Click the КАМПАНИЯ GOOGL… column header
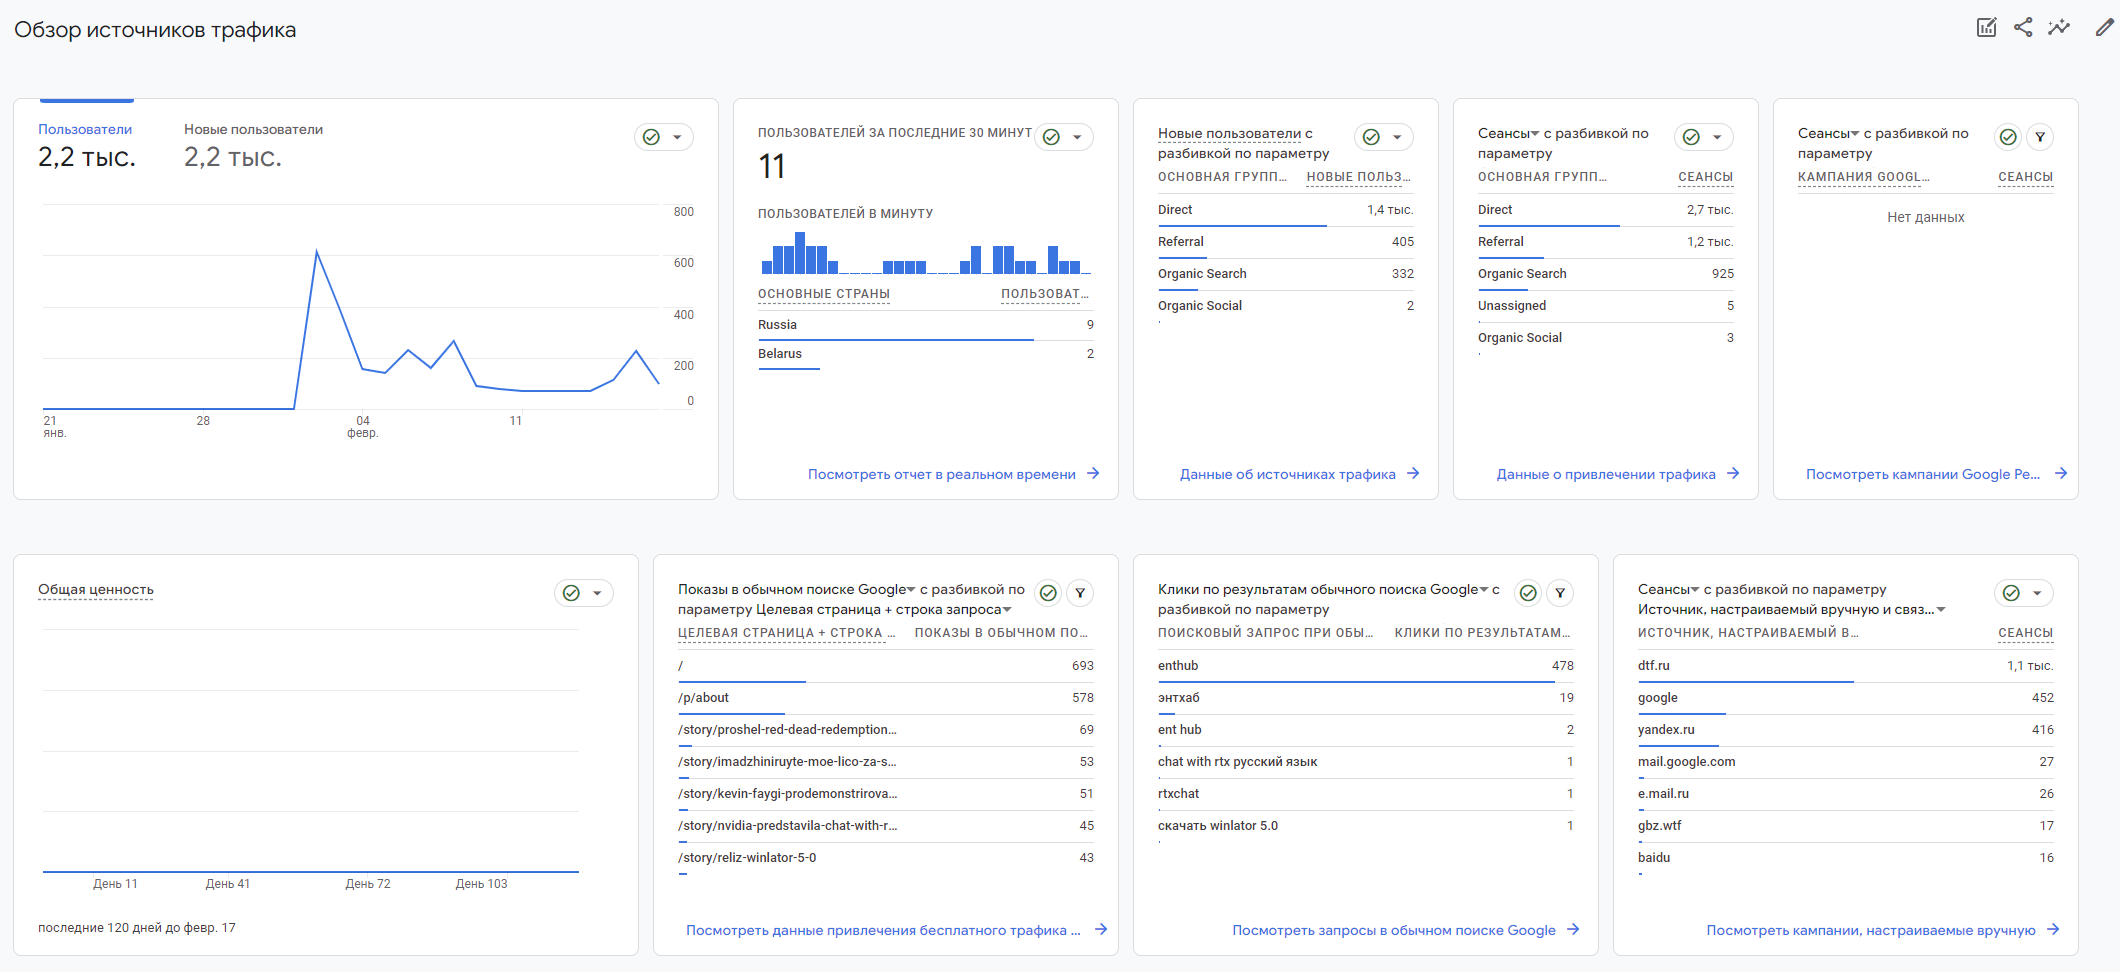The height and width of the screenshot is (972, 2120). click(1864, 177)
